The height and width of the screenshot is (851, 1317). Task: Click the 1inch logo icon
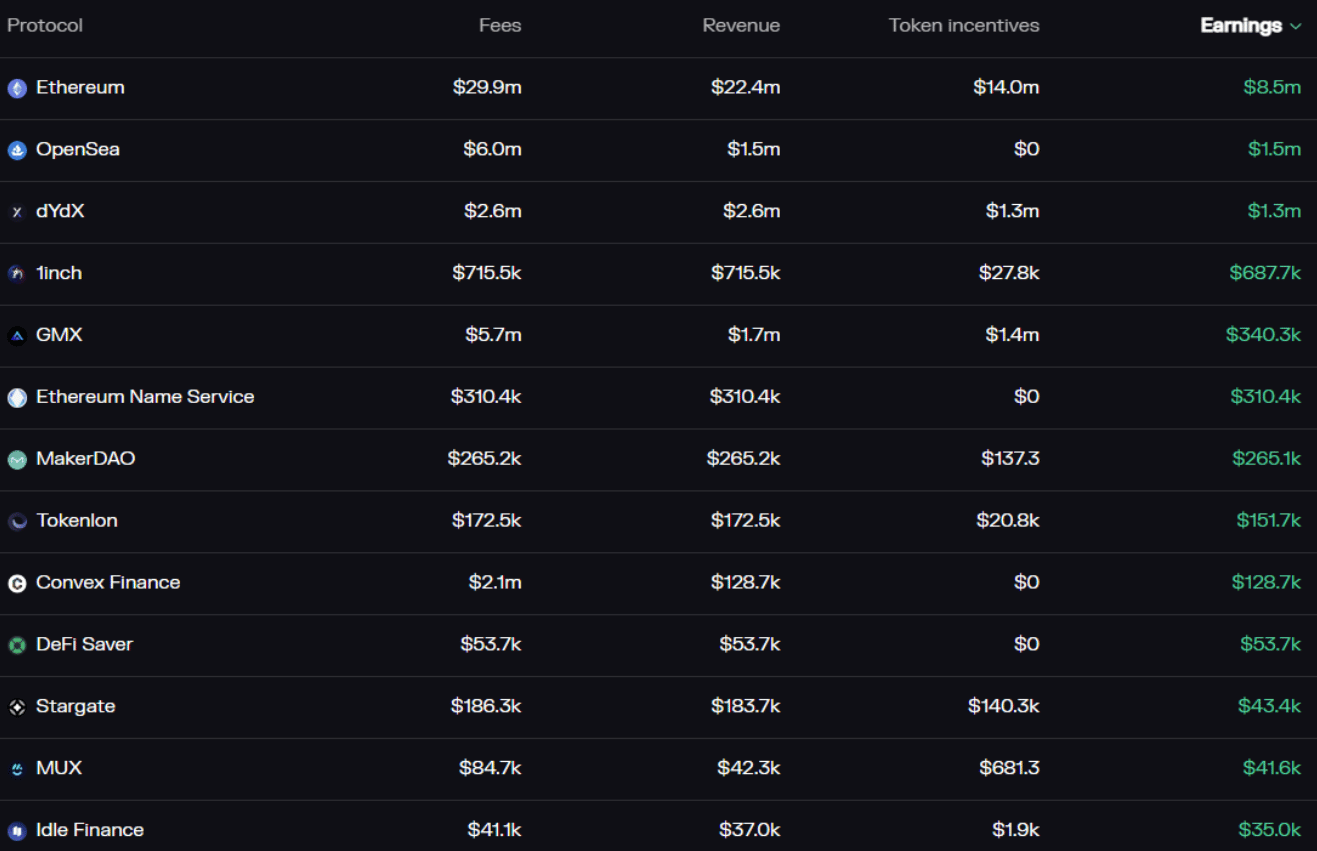[17, 274]
